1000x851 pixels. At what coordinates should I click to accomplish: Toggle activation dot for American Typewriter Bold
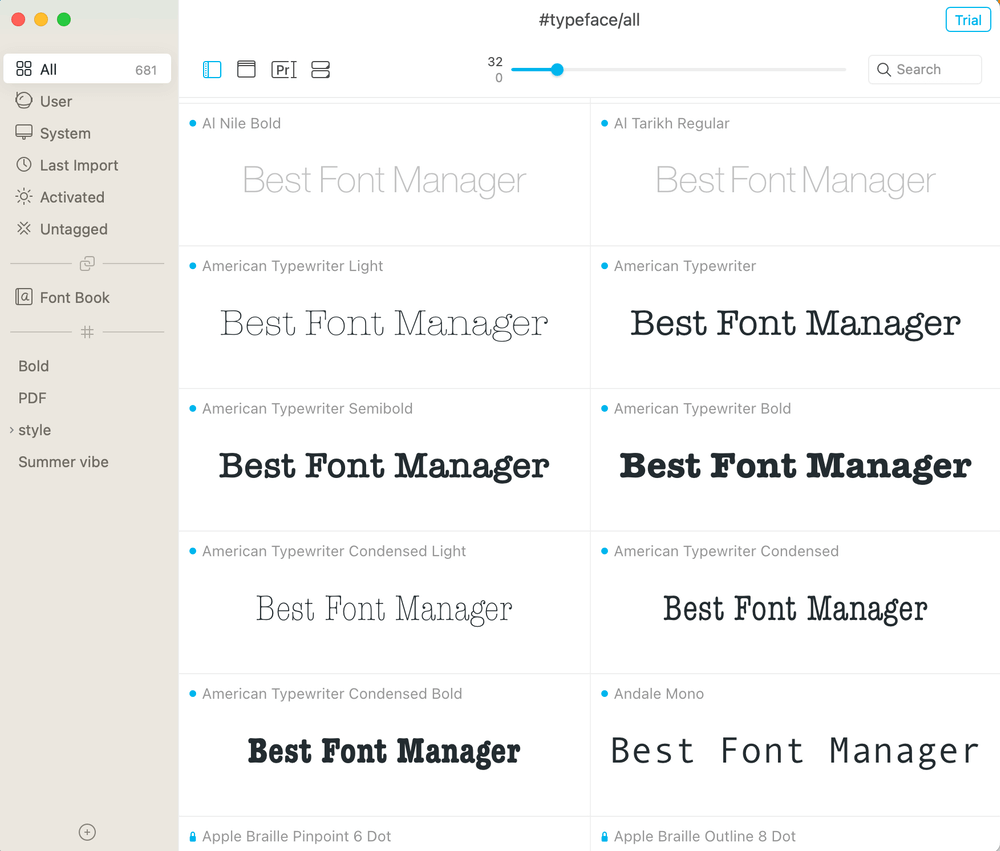coord(605,408)
